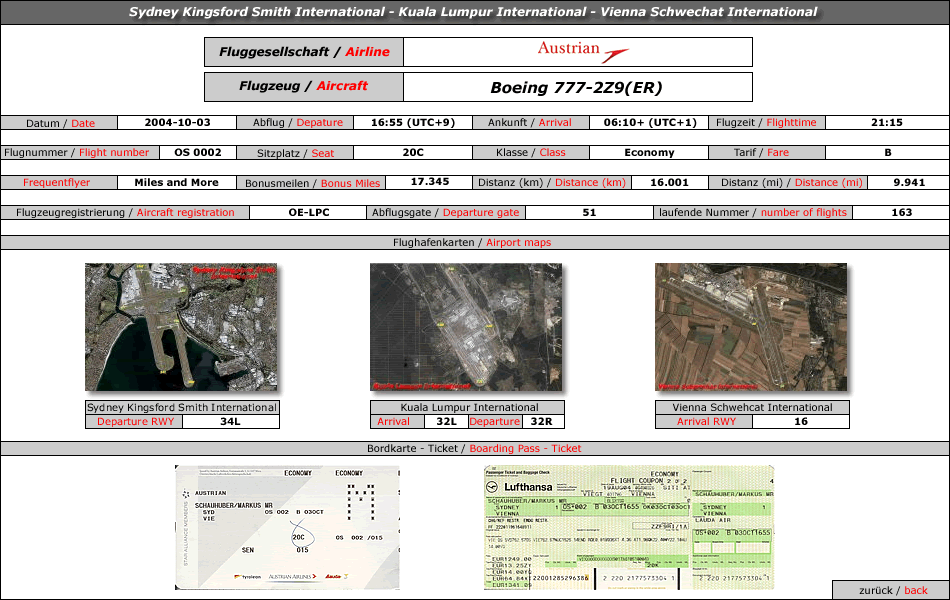
Task: Select Sydney departure runway 34L
Action: (x=230, y=422)
